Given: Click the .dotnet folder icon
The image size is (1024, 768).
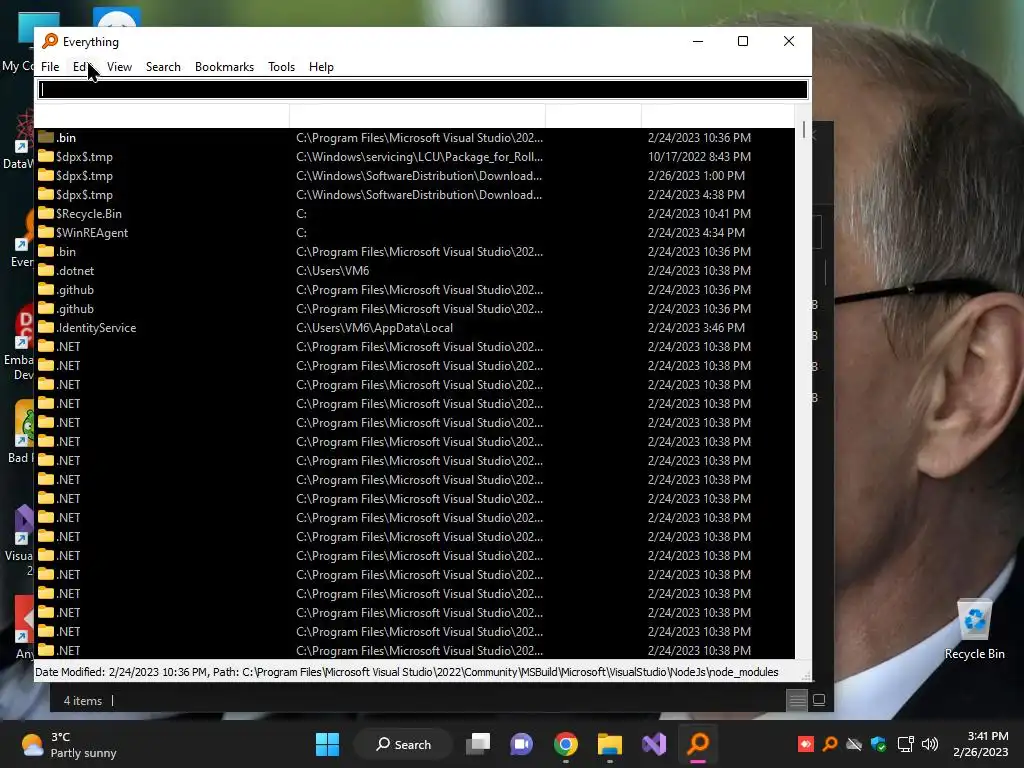Looking at the screenshot, I should [x=46, y=270].
